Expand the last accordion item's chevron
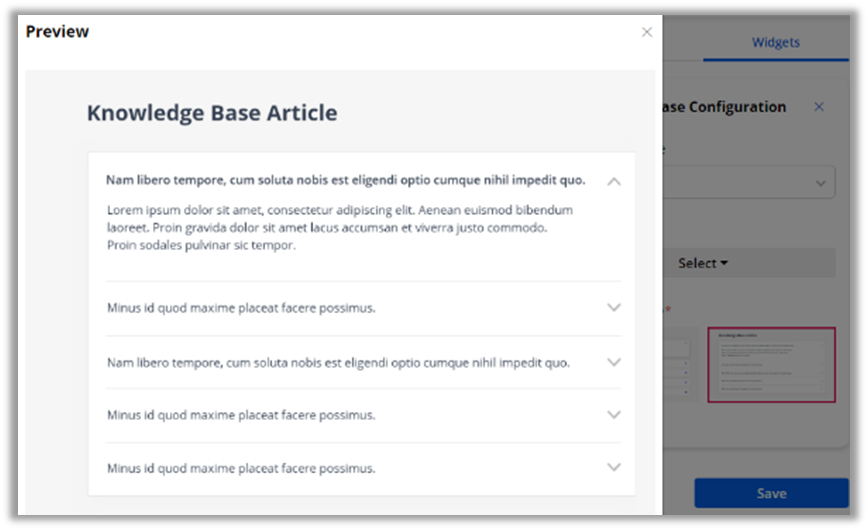868x530 pixels. pyautogui.click(x=614, y=468)
